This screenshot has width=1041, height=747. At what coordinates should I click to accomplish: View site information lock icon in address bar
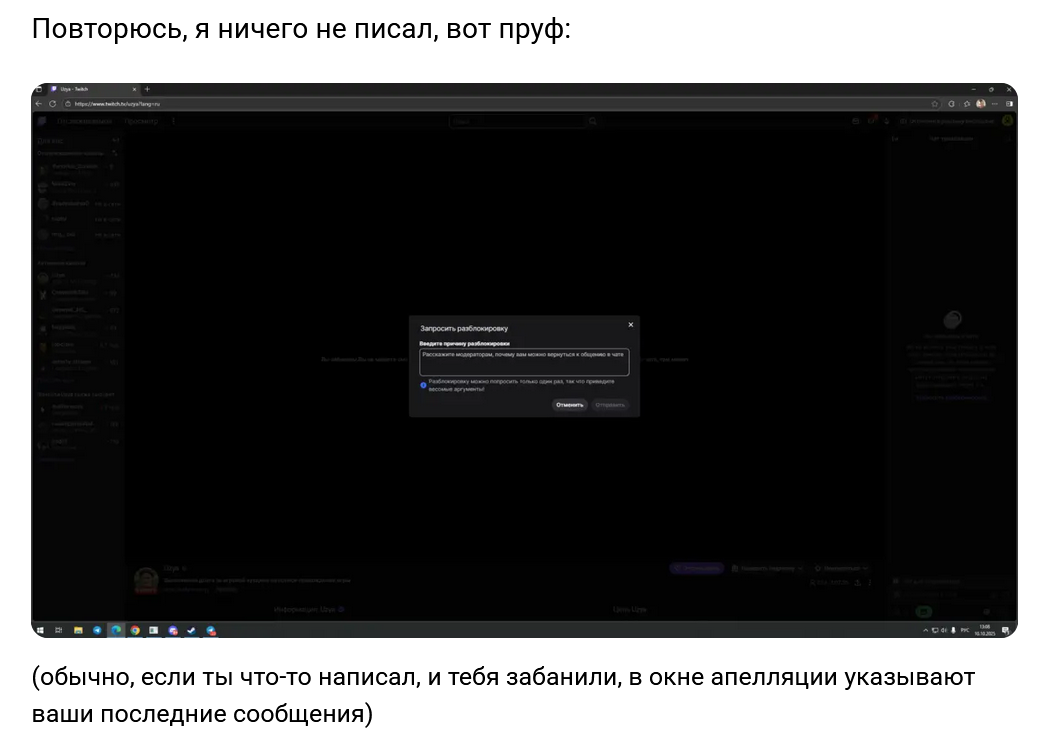68,104
